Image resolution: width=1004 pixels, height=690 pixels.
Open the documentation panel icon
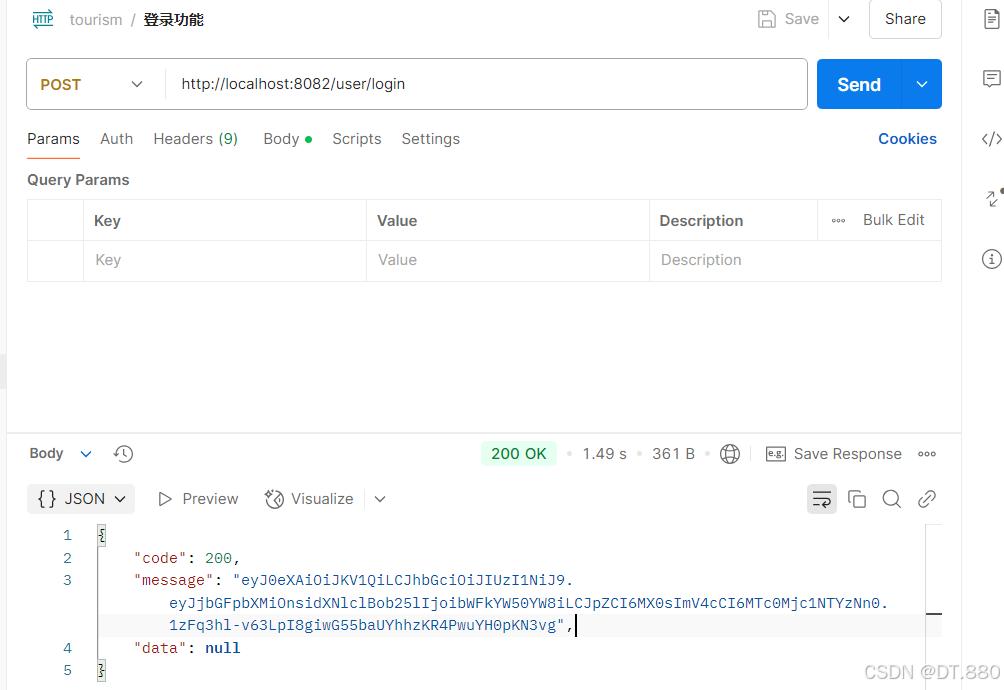(x=991, y=19)
